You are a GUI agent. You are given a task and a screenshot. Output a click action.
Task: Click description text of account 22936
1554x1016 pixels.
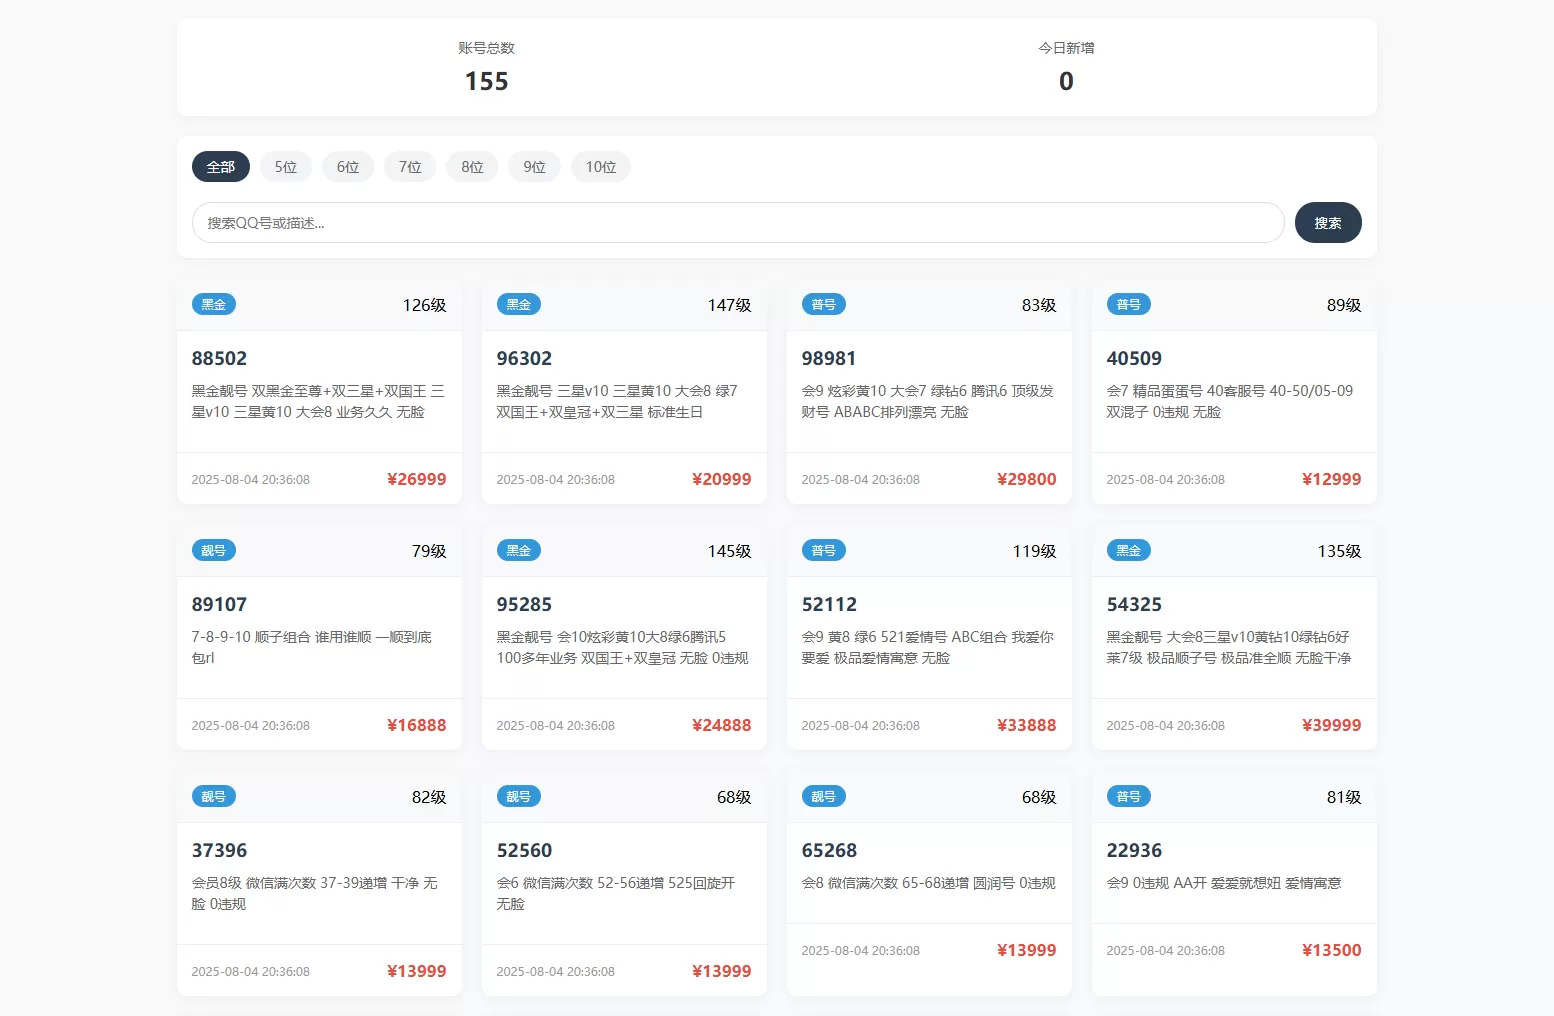1223,883
